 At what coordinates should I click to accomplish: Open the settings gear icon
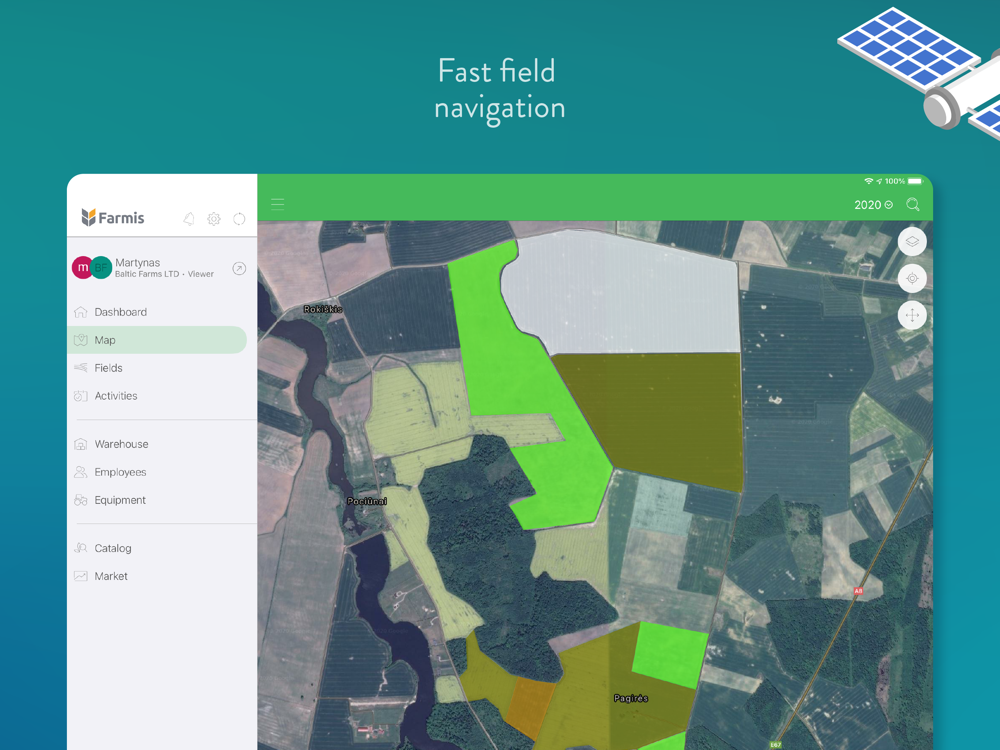(x=214, y=219)
